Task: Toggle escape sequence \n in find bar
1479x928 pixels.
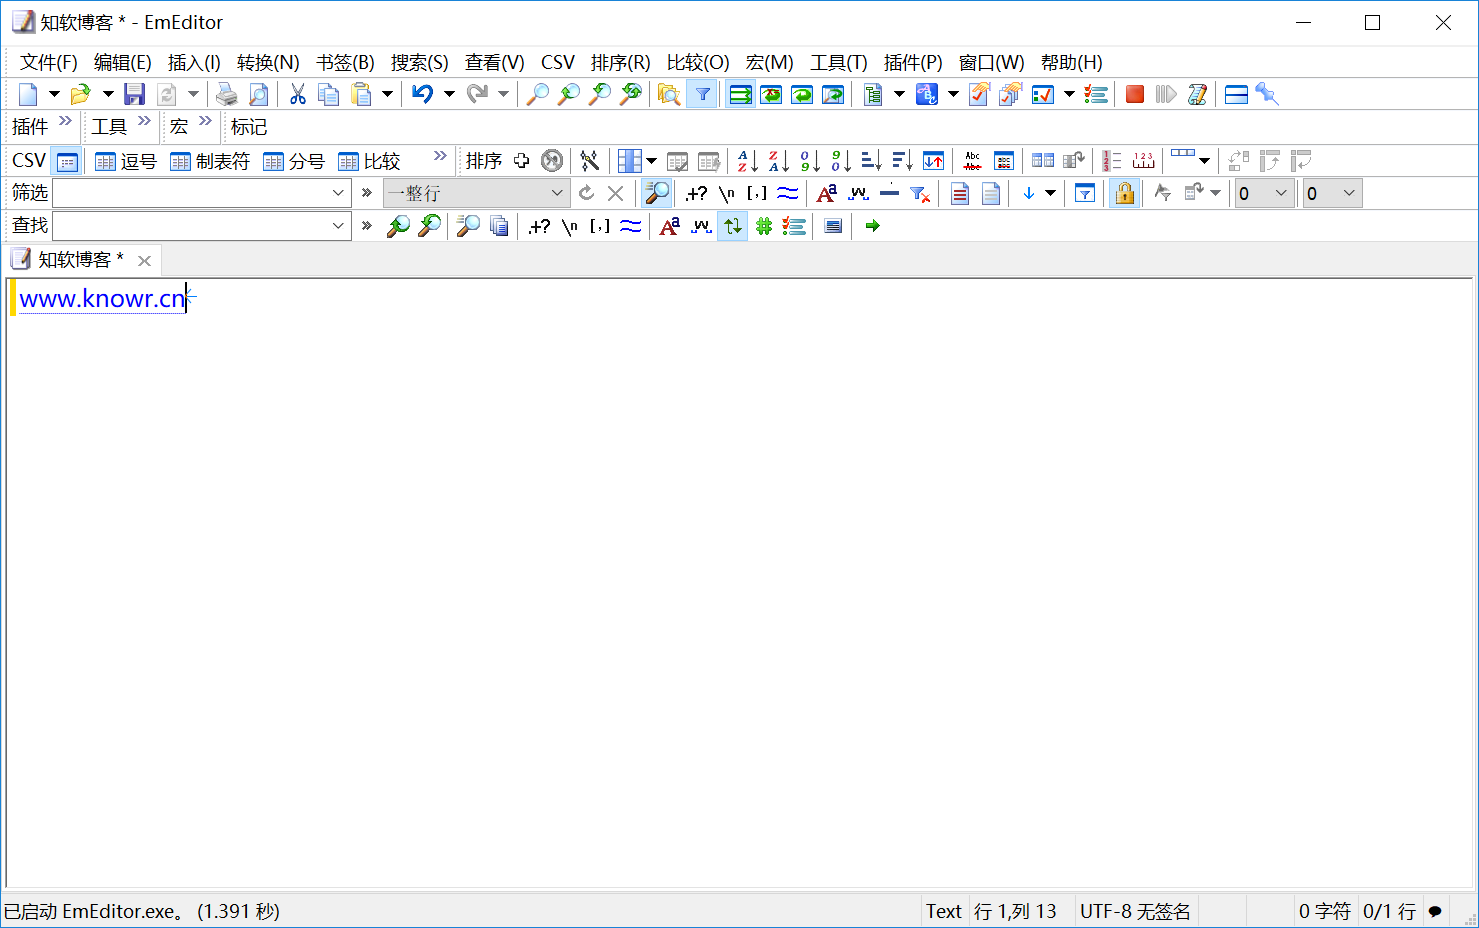Action: (569, 226)
